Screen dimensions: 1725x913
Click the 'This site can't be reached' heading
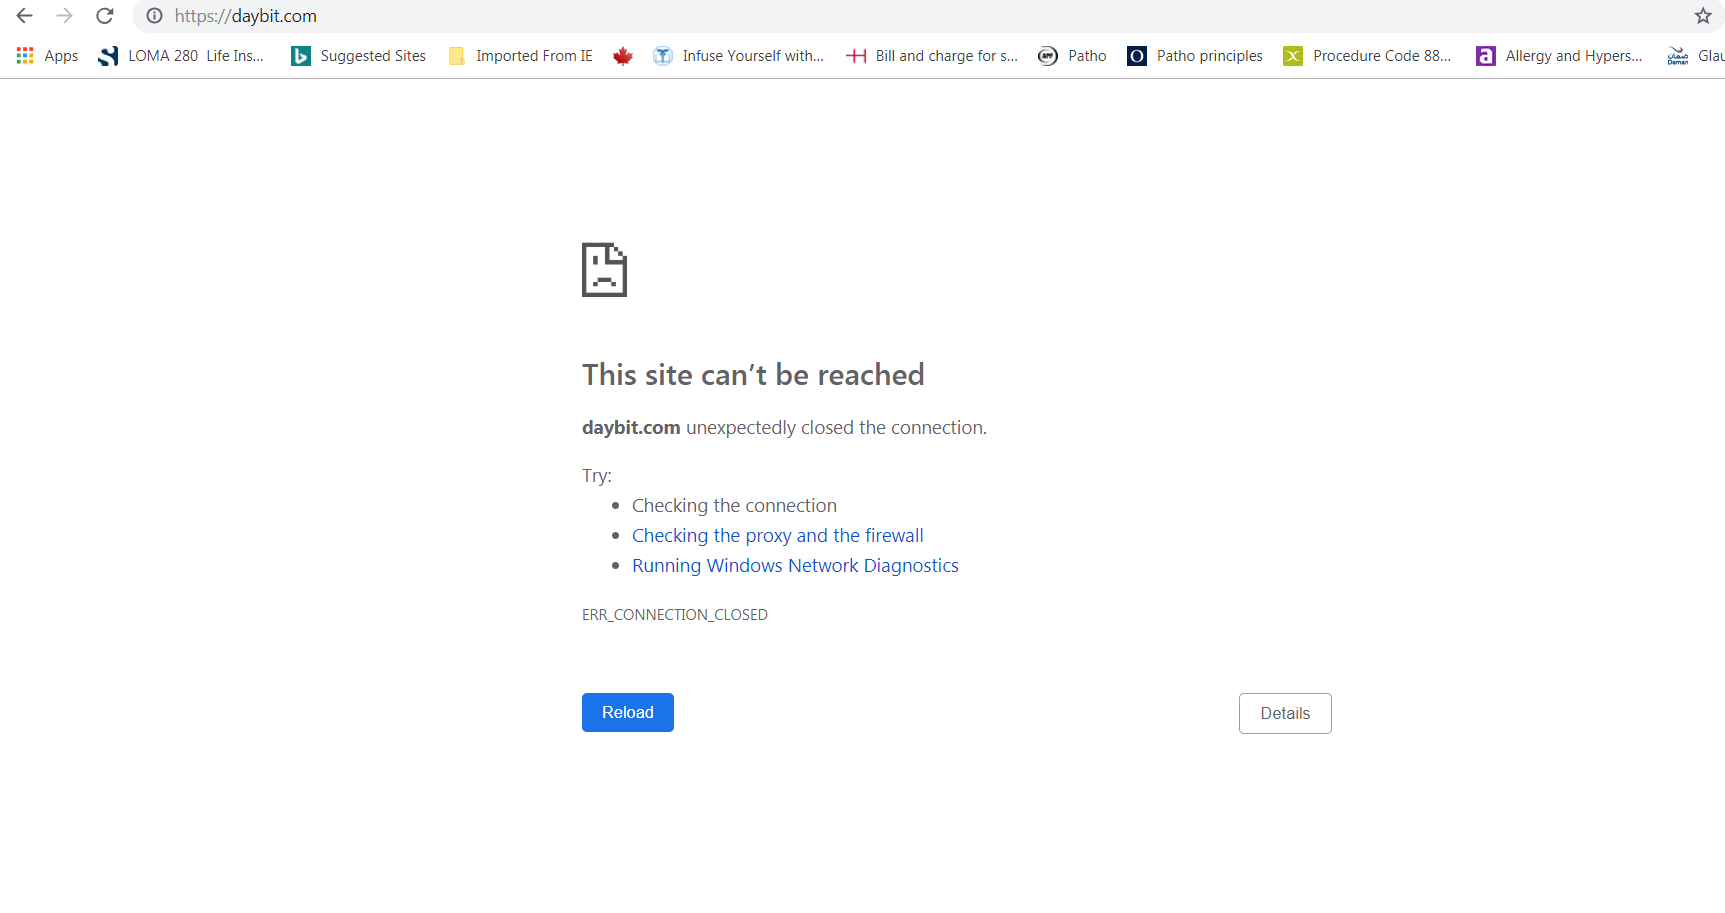(x=753, y=375)
